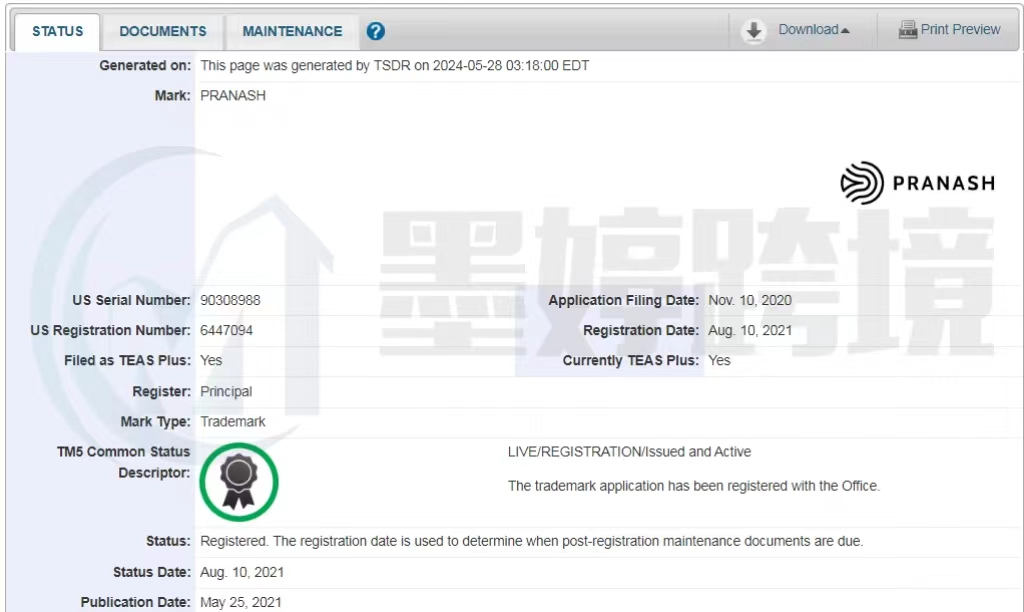Viewport: 1024px width, 612px height.
Task: Click the registered ribbon status badge
Action: (x=239, y=482)
